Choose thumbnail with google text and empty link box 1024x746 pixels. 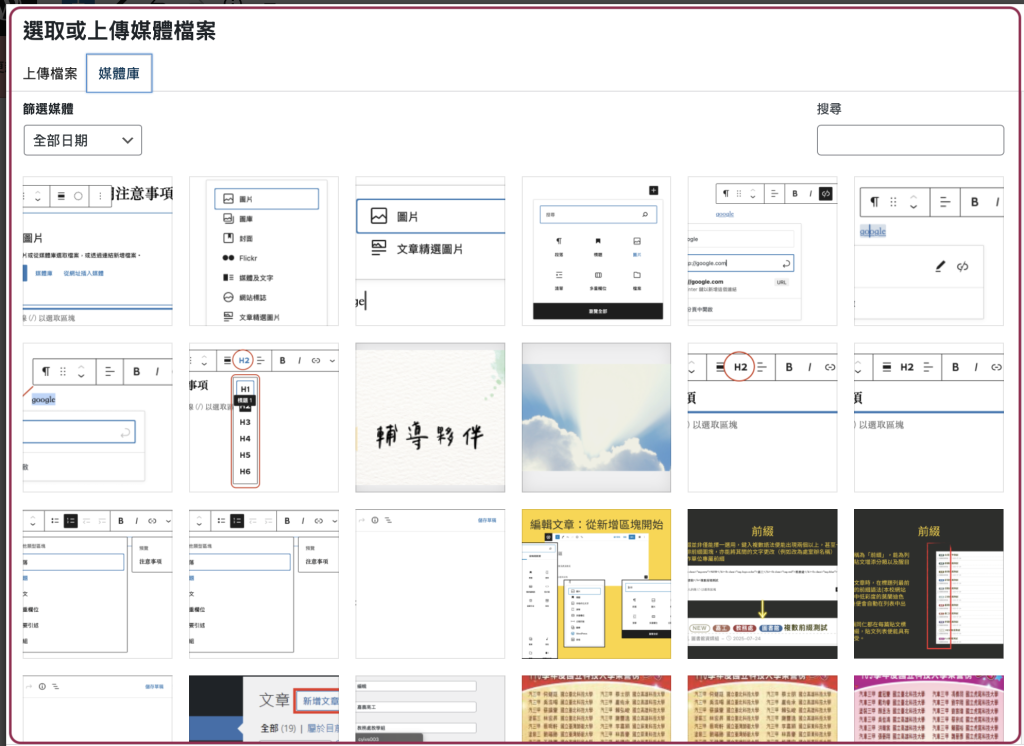coord(97,417)
